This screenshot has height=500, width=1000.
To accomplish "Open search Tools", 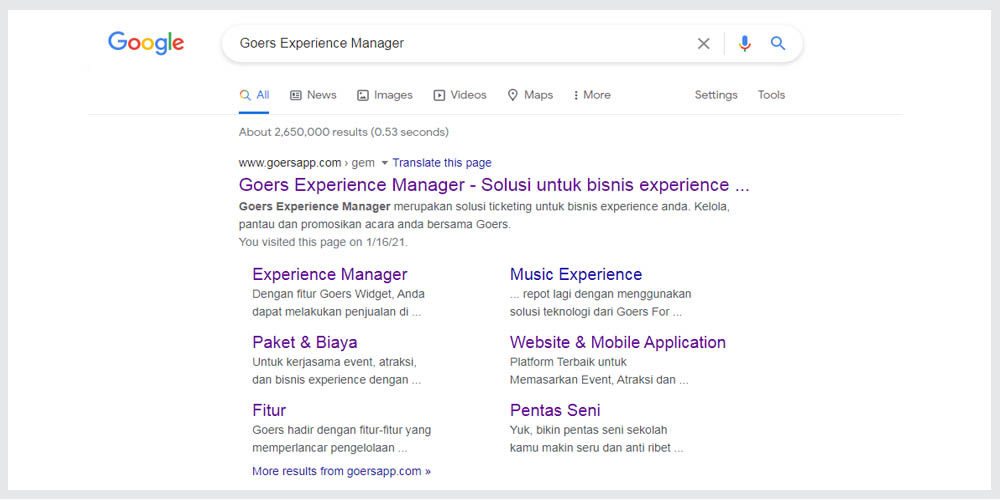I will click(x=771, y=95).
